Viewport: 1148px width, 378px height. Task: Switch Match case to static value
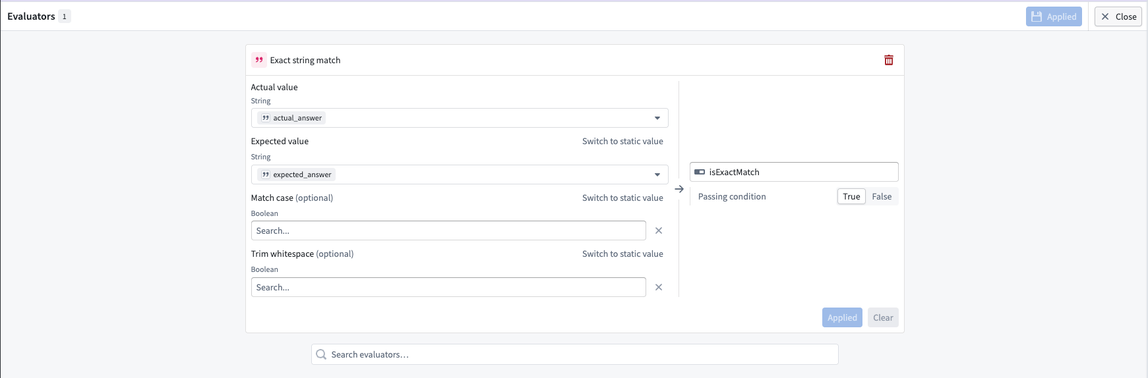tap(622, 198)
